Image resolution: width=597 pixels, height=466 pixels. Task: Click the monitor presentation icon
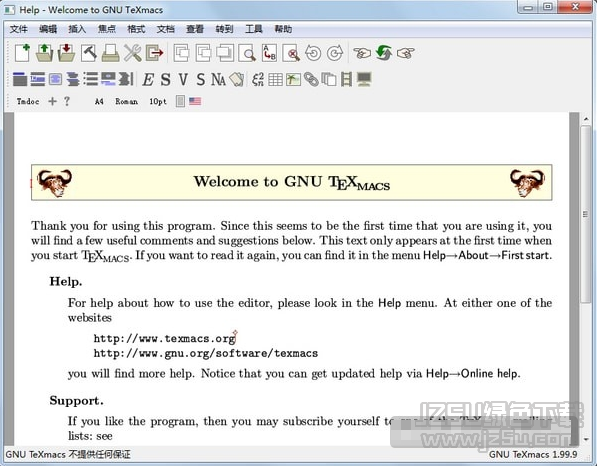364,79
